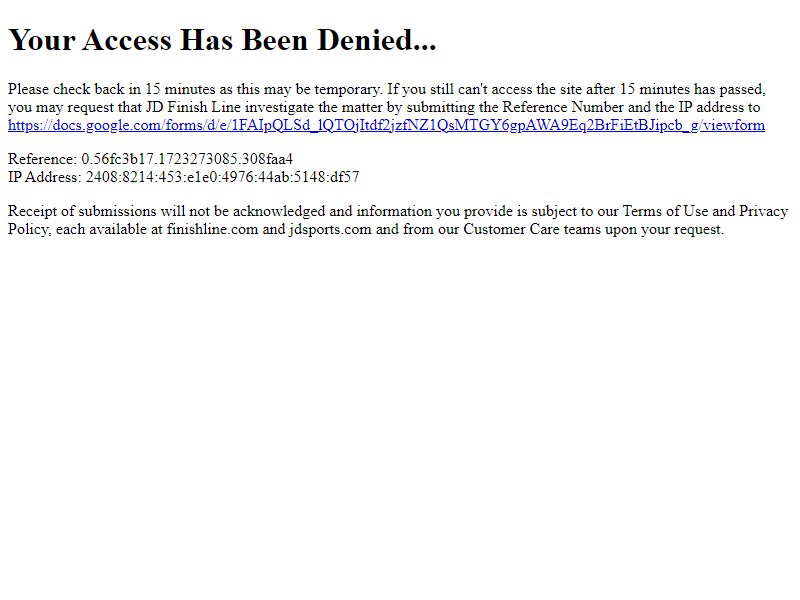Click the words "Reference Number" in first paragraph
The height and width of the screenshot is (600, 800).
[x=563, y=107]
